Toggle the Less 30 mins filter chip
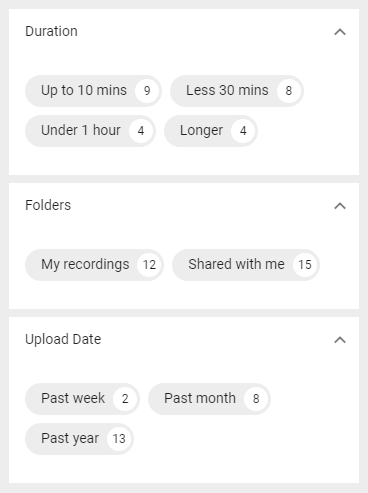The width and height of the screenshot is (368, 493). click(x=237, y=91)
